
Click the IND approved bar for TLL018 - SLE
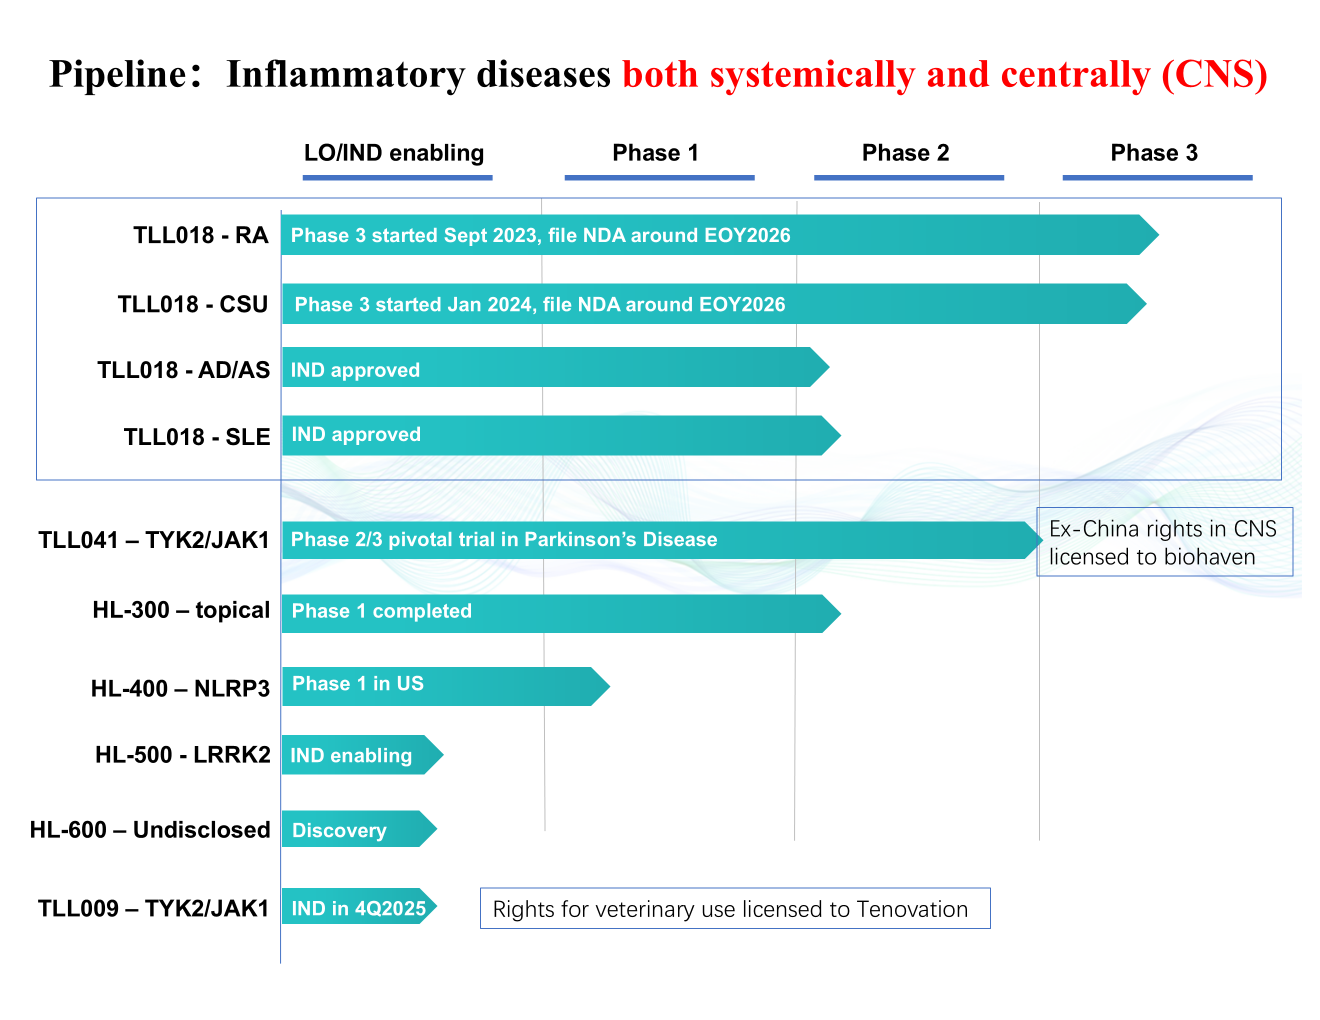click(555, 435)
